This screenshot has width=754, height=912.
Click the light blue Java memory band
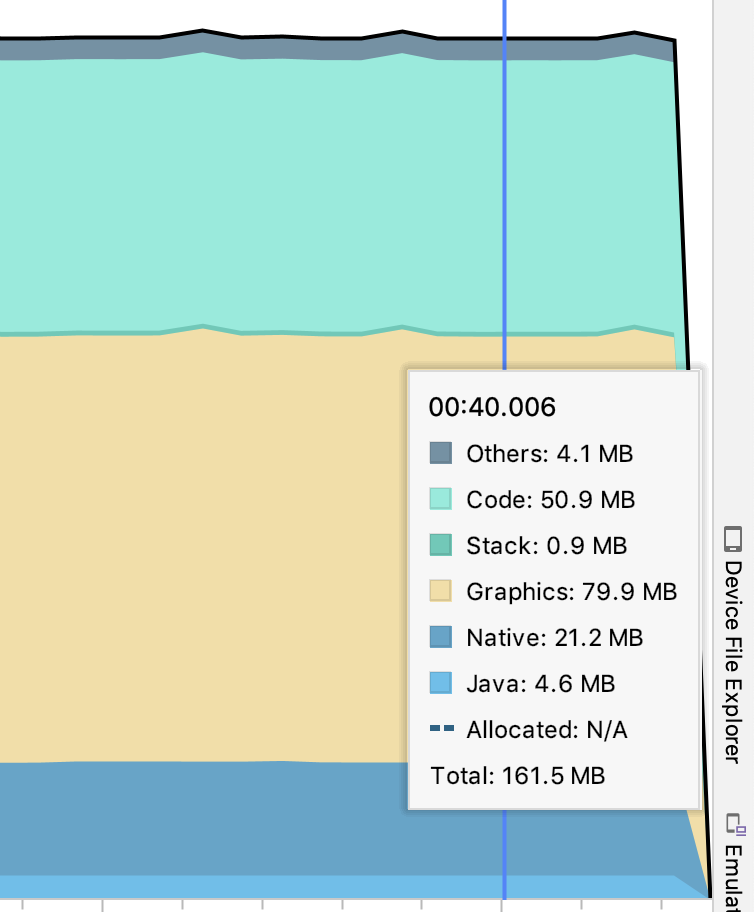click(x=200, y=886)
